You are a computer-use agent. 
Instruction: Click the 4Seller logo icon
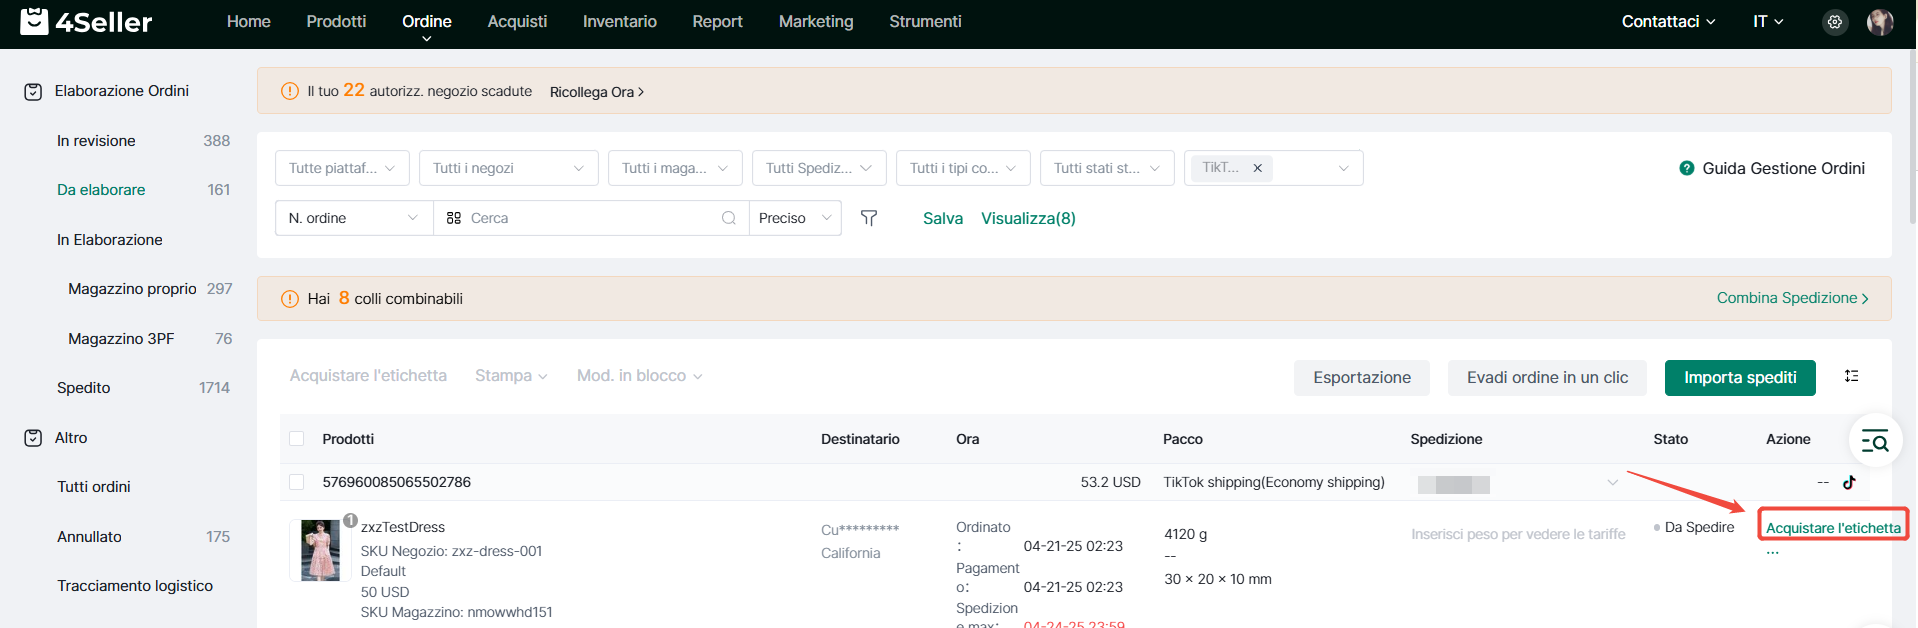click(x=34, y=21)
